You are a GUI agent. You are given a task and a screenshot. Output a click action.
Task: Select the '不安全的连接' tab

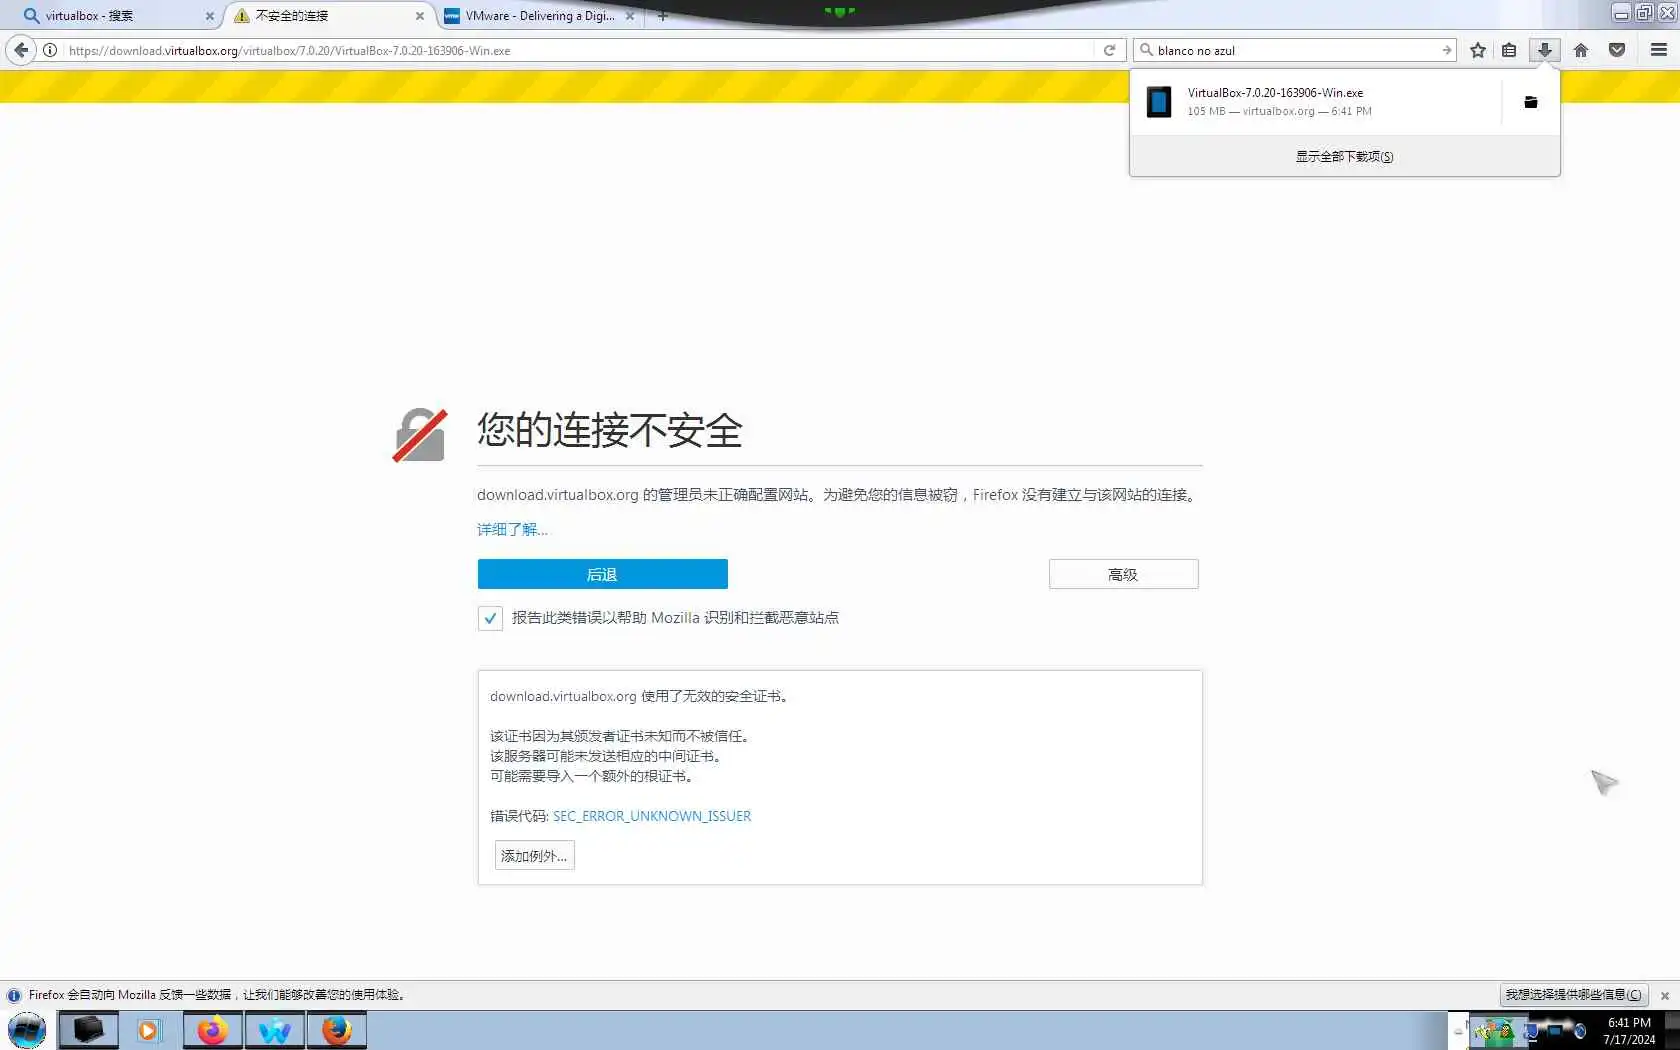point(329,16)
